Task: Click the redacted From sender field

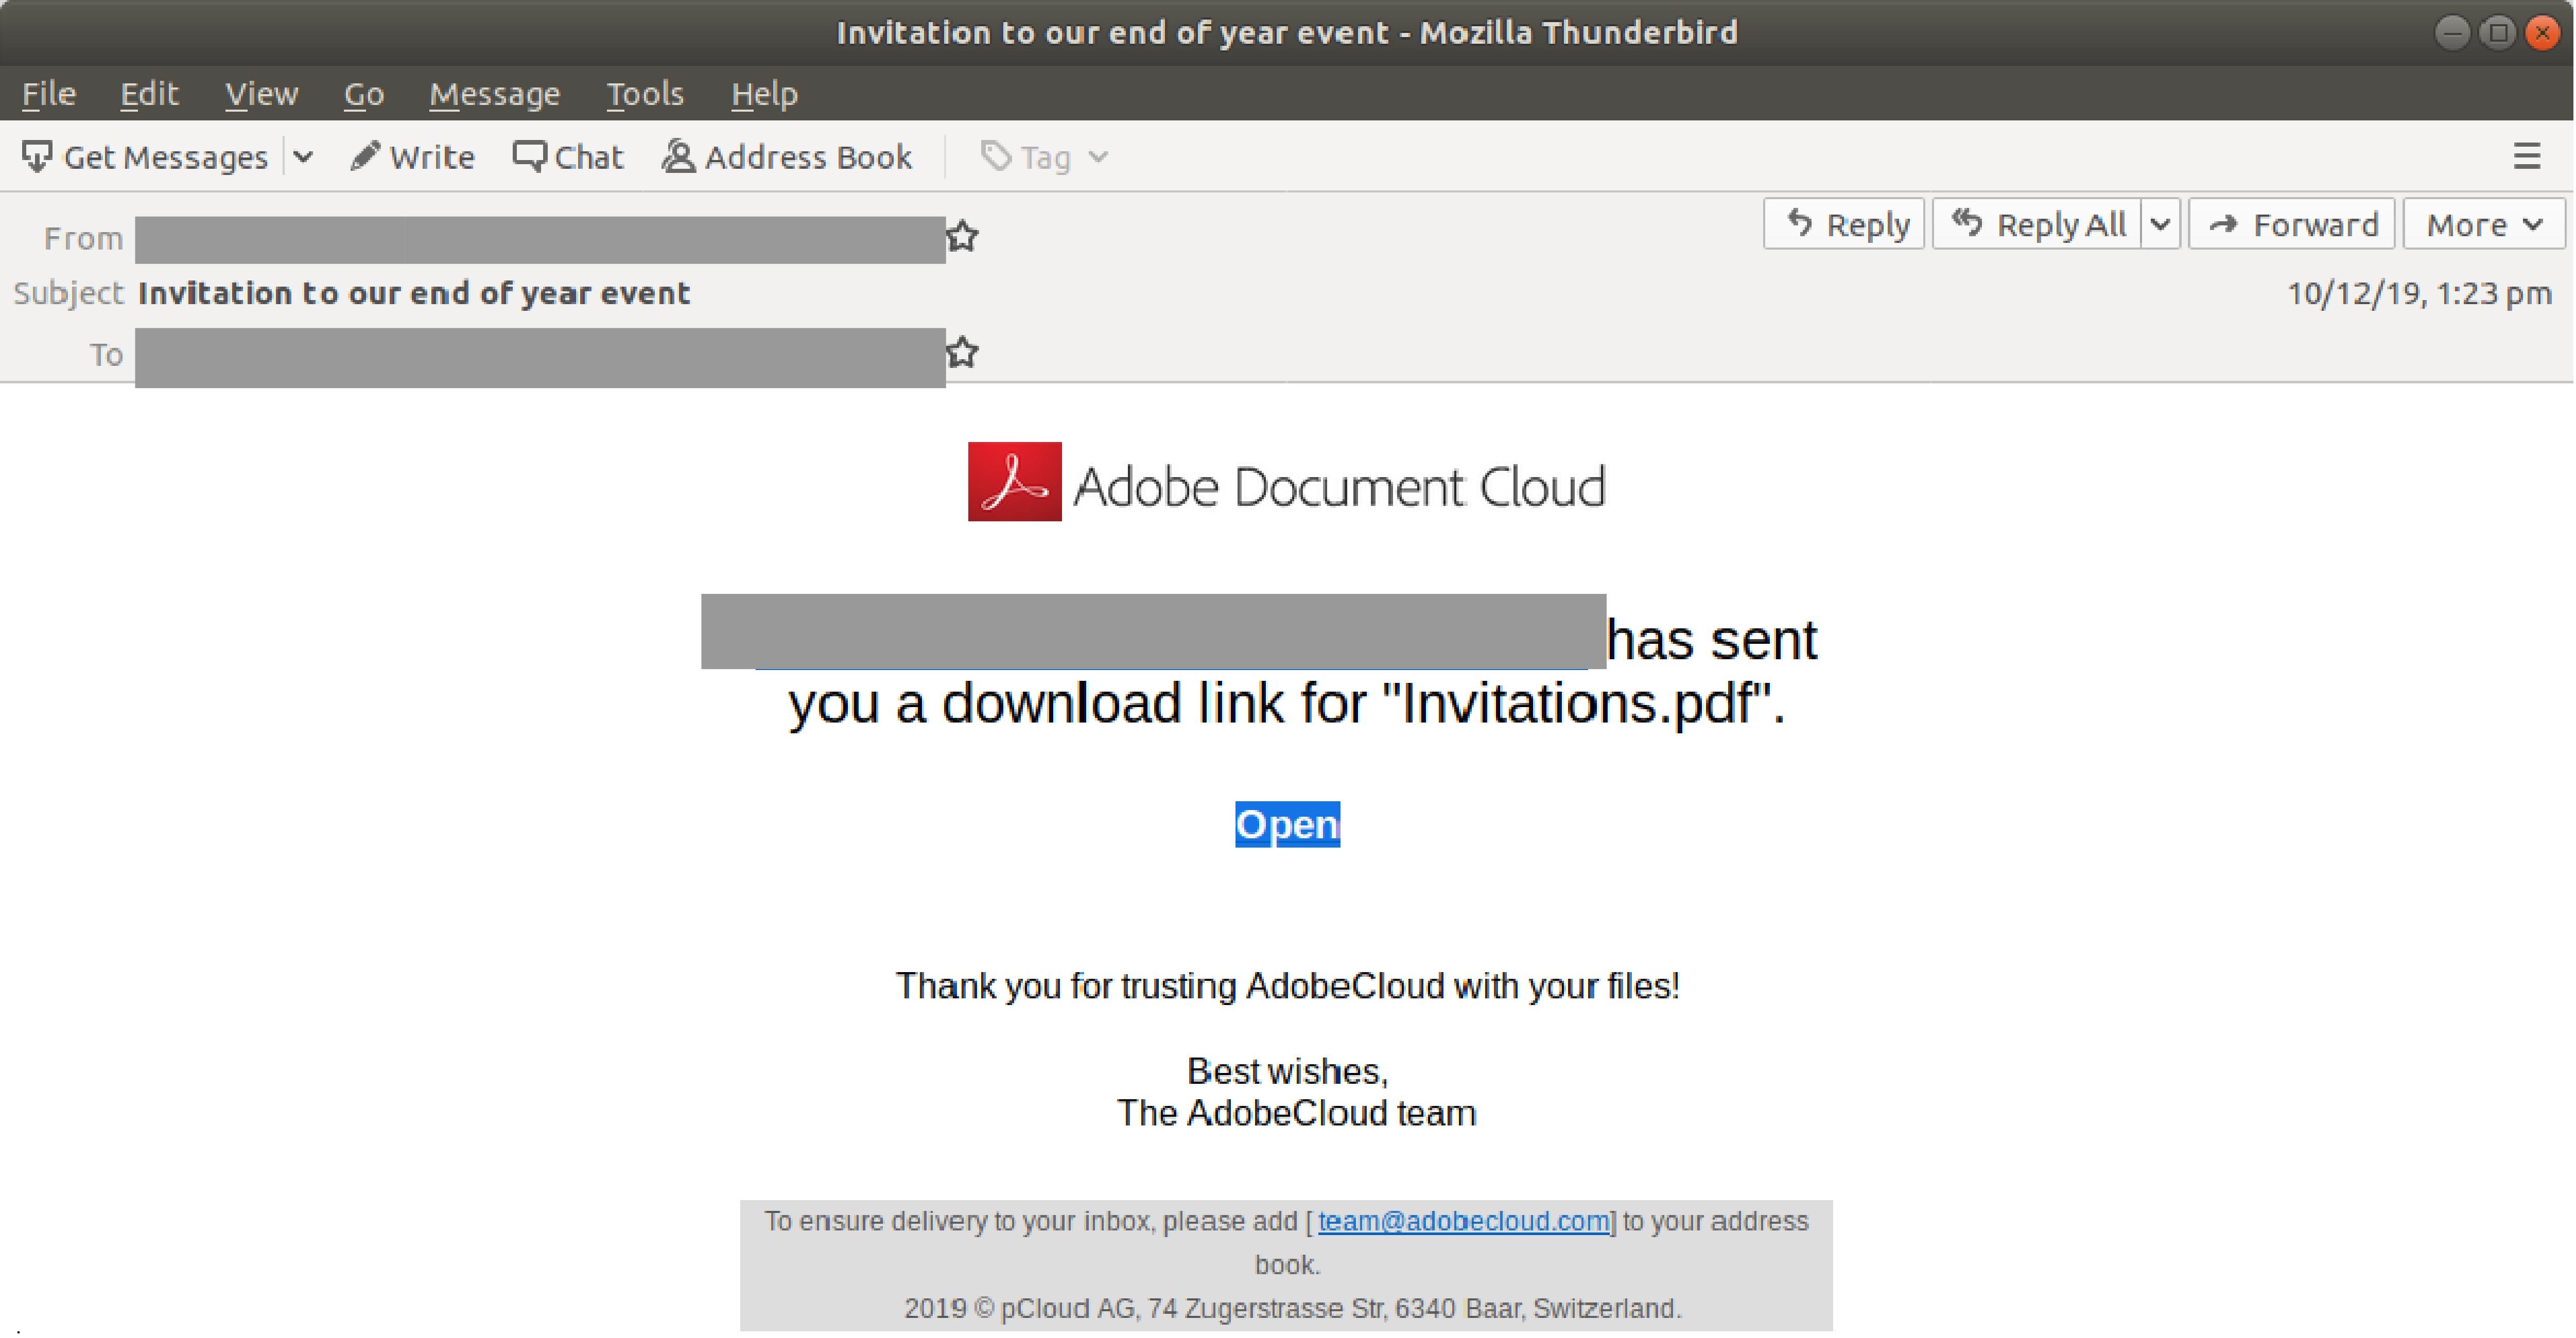Action: 540,240
